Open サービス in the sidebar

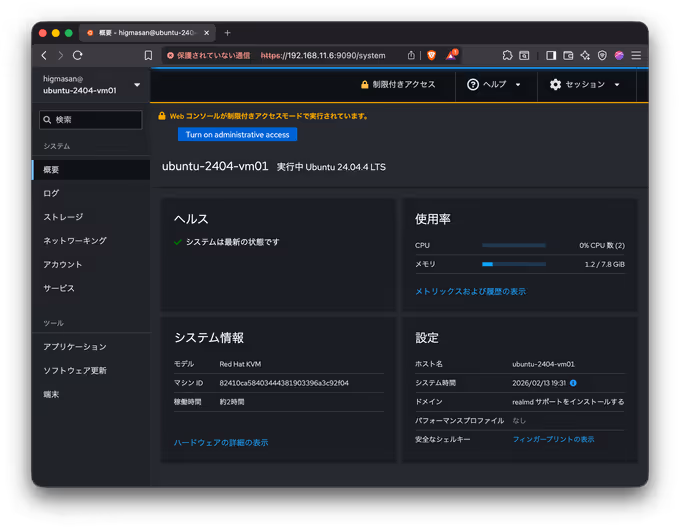click(91, 288)
